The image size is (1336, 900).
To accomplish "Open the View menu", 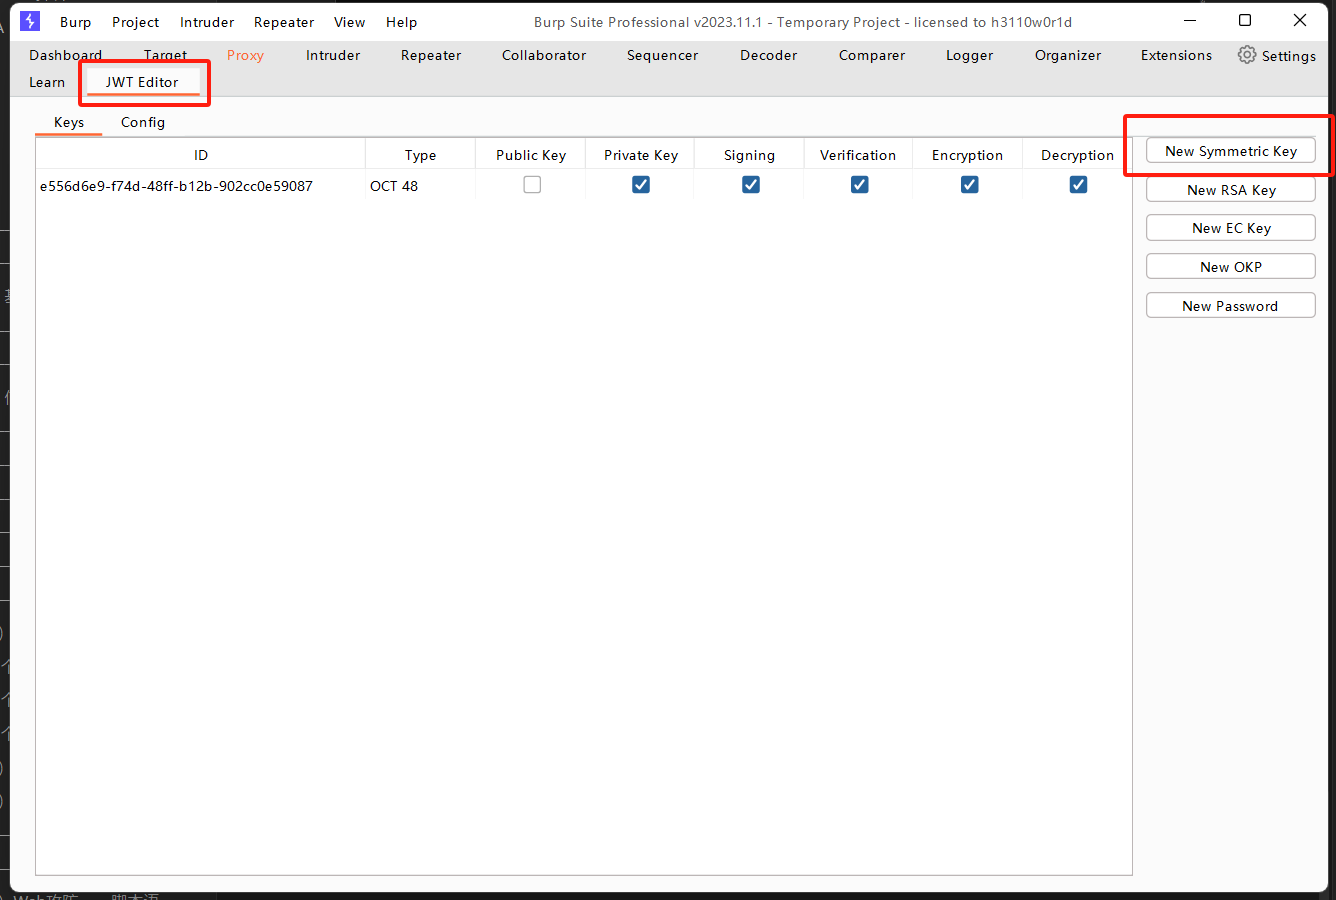I will coord(350,22).
